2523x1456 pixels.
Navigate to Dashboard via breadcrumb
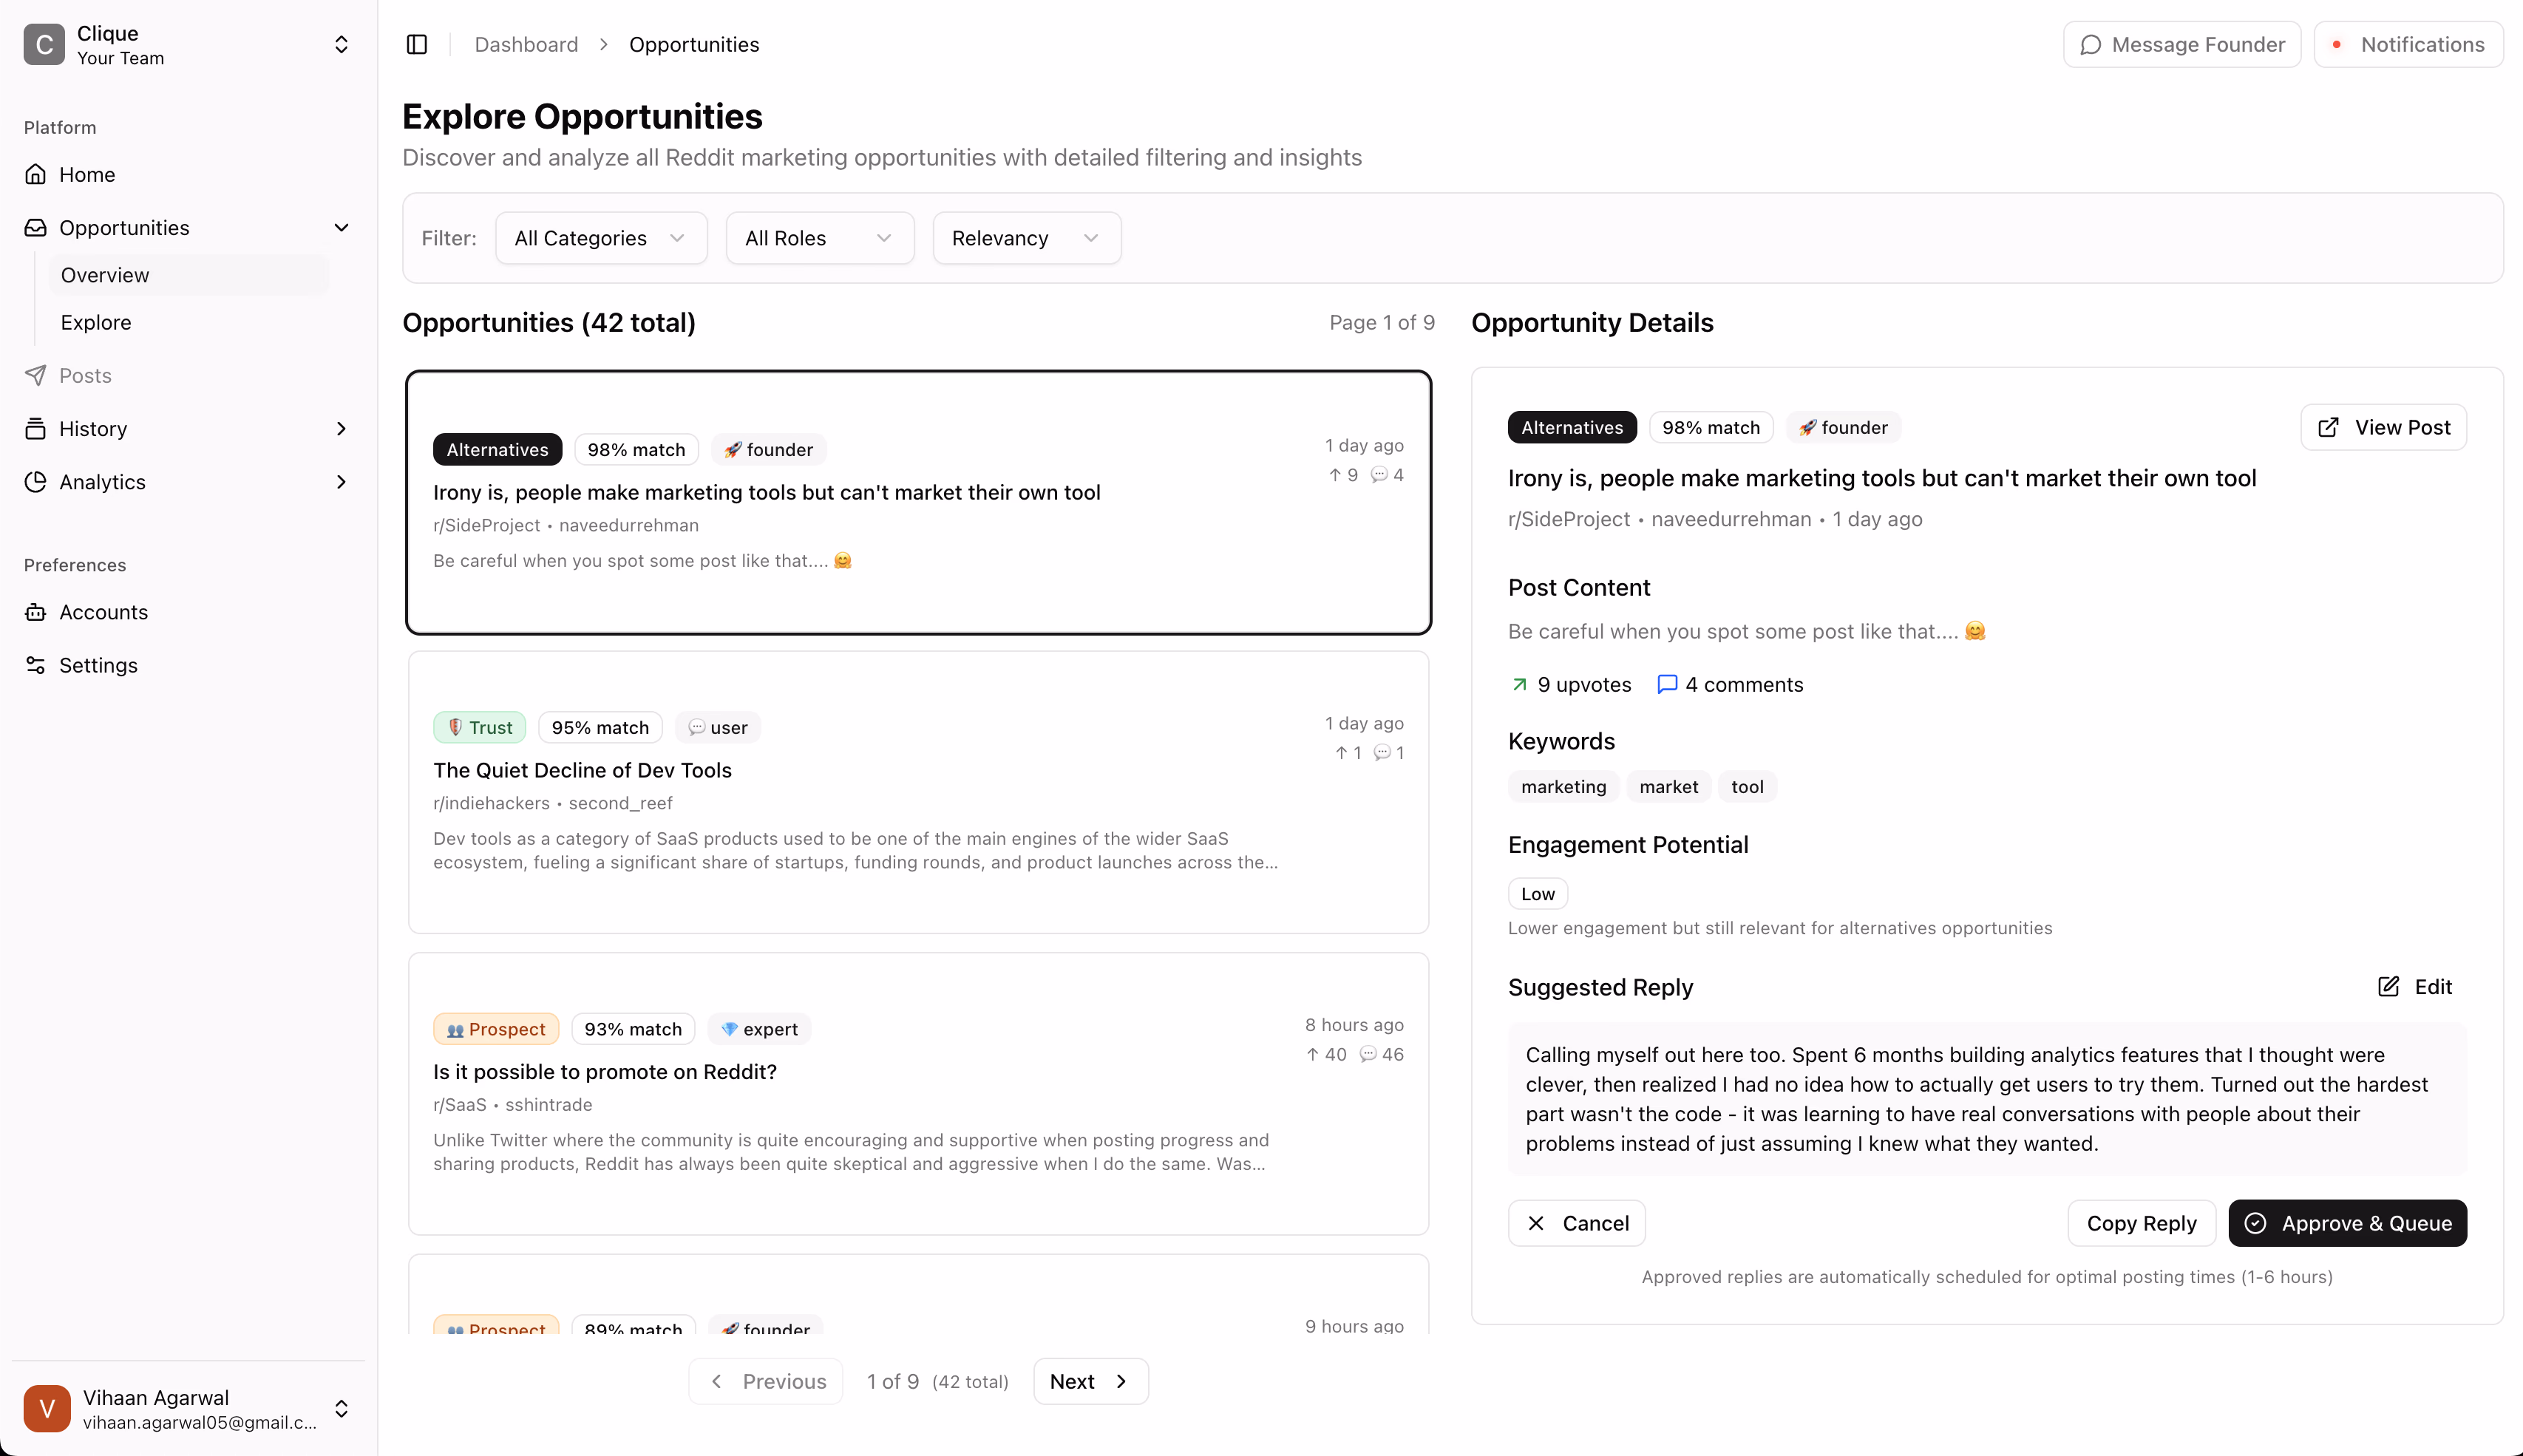[526, 44]
